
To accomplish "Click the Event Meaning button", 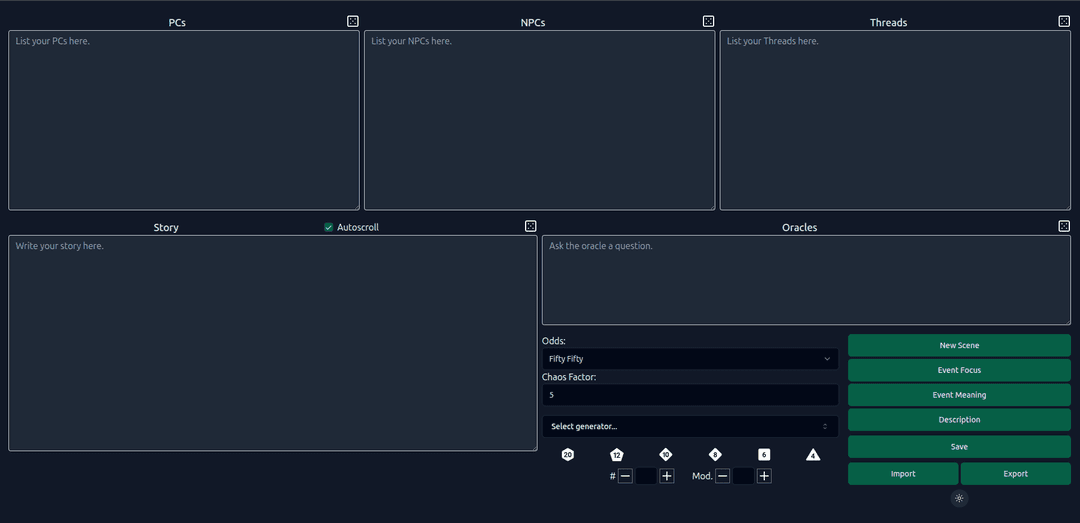I will pos(959,395).
